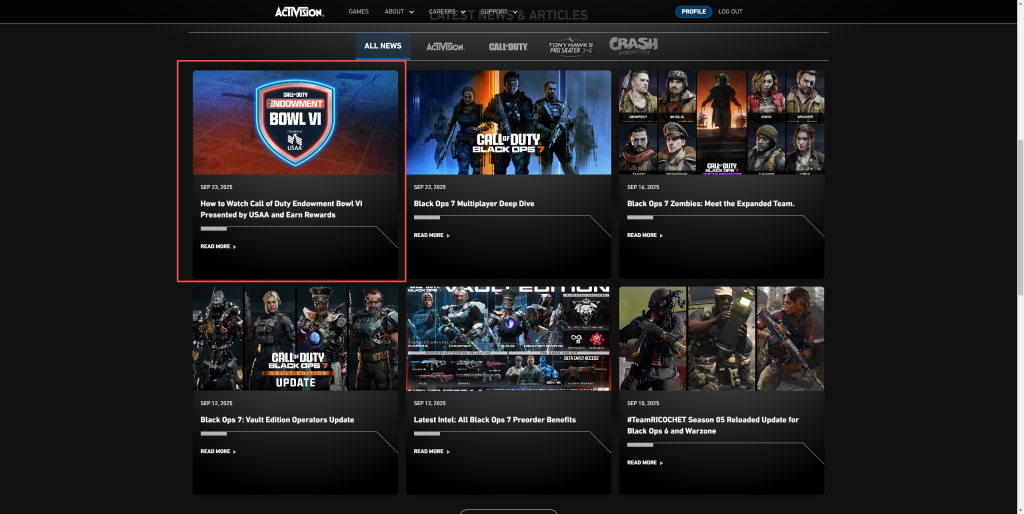Open Black Ops 7 Multiplayer Deep Dive thumbnail
Screen dimensions: 1024x514
[x=509, y=122]
